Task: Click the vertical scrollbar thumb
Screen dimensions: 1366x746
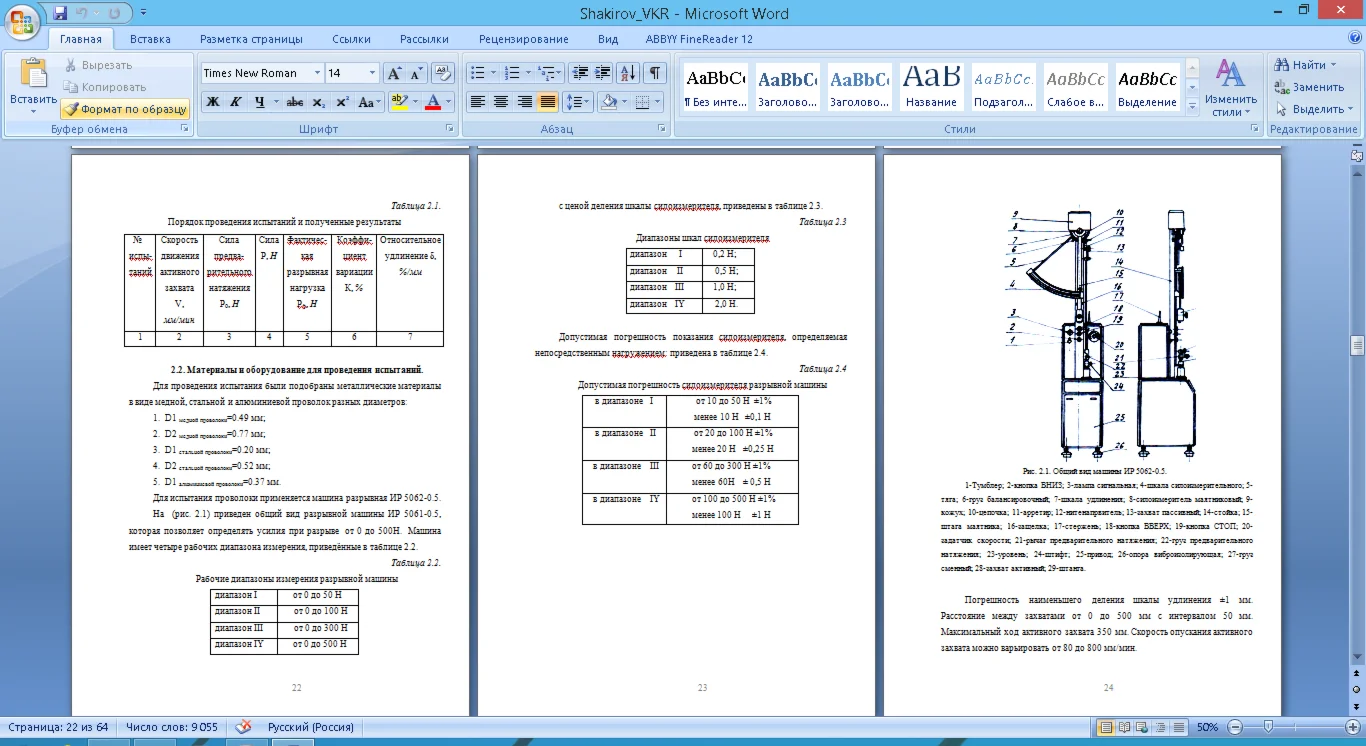Action: pos(1357,346)
